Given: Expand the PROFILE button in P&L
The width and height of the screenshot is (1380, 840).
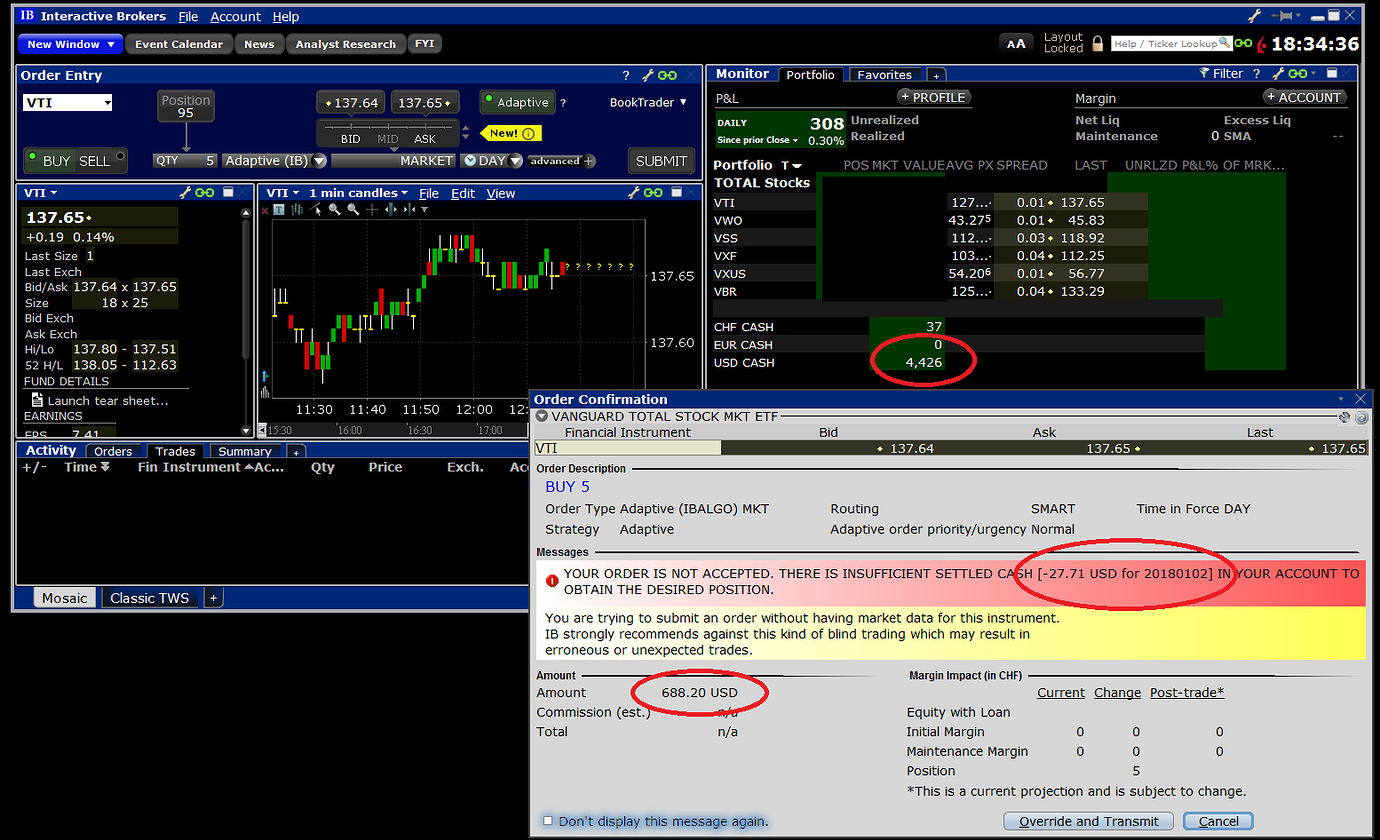Looking at the screenshot, I should click(935, 97).
